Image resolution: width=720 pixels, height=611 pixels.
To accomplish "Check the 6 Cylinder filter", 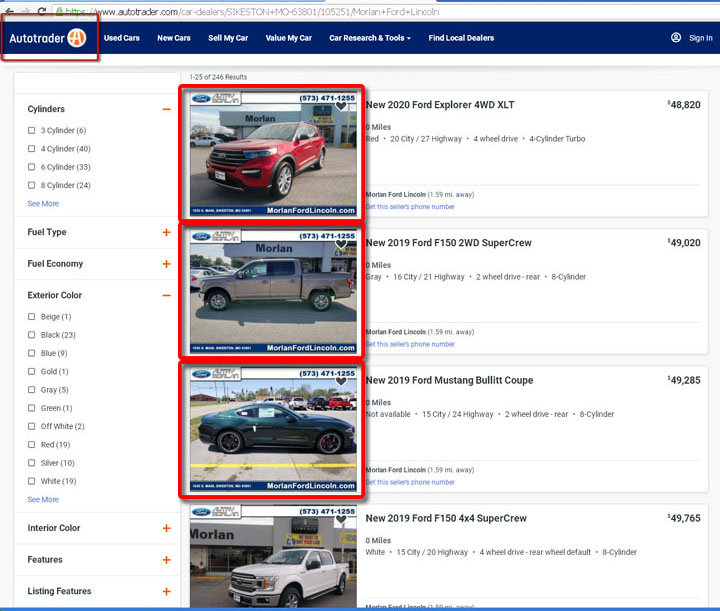I will tap(31, 167).
